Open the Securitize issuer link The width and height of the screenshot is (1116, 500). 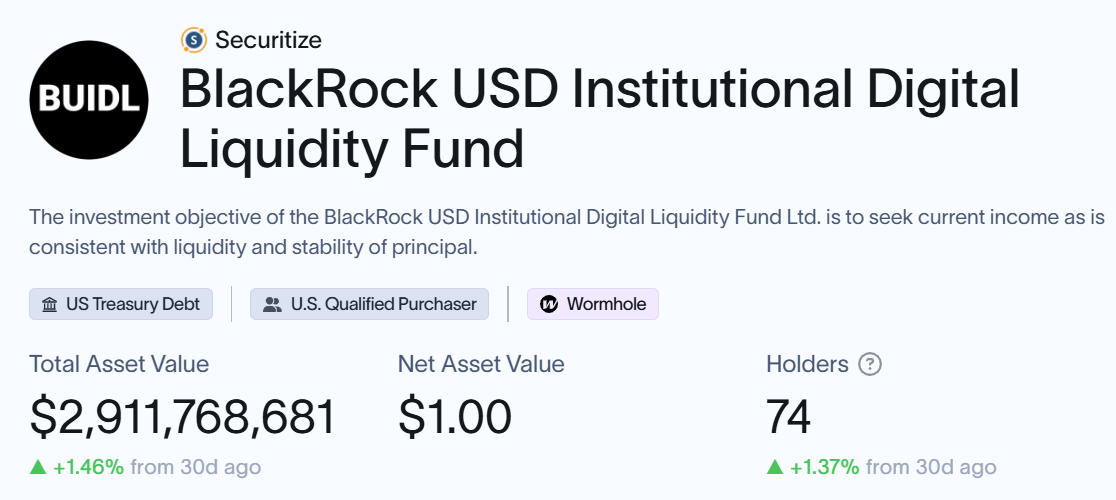[x=268, y=40]
